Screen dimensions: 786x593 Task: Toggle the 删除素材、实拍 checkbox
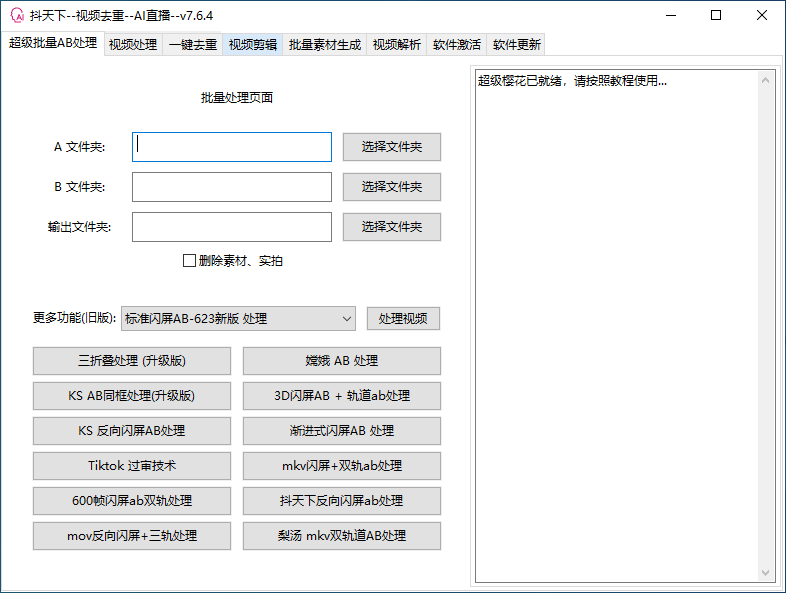coord(189,261)
